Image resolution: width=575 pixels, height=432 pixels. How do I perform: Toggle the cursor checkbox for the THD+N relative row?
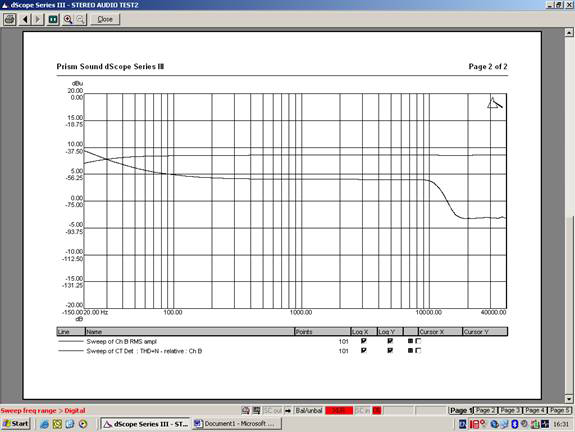[x=418, y=351]
